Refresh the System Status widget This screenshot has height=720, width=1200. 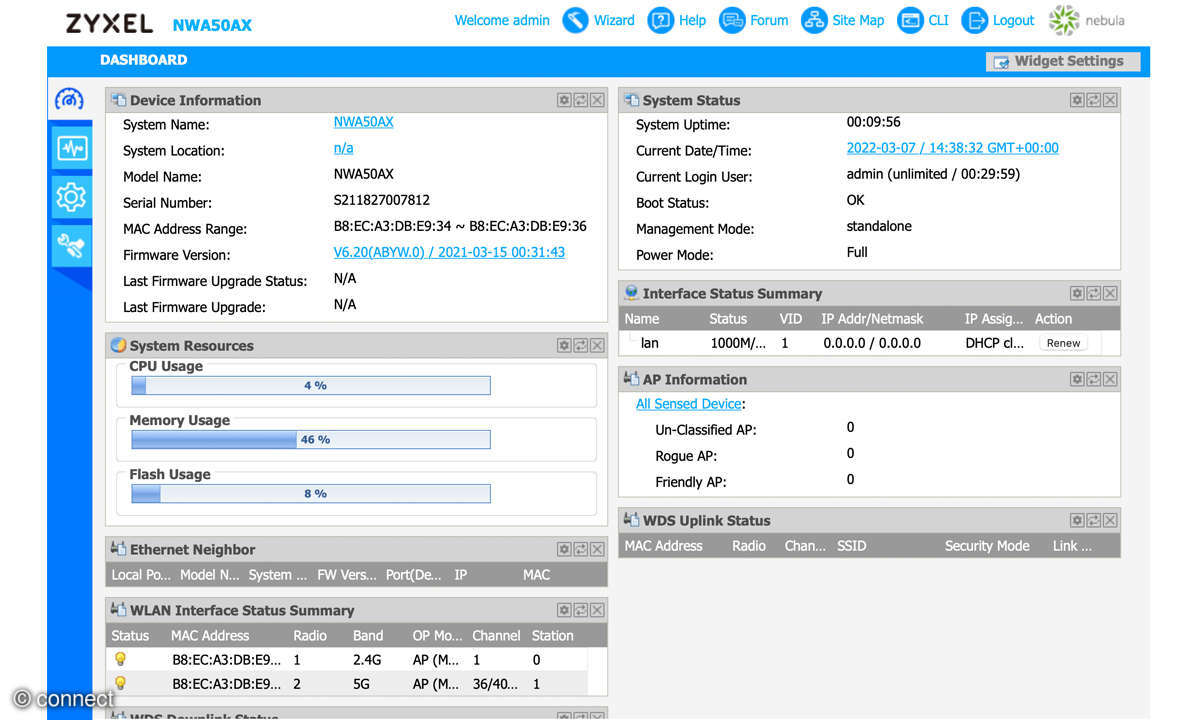pyautogui.click(x=1093, y=100)
